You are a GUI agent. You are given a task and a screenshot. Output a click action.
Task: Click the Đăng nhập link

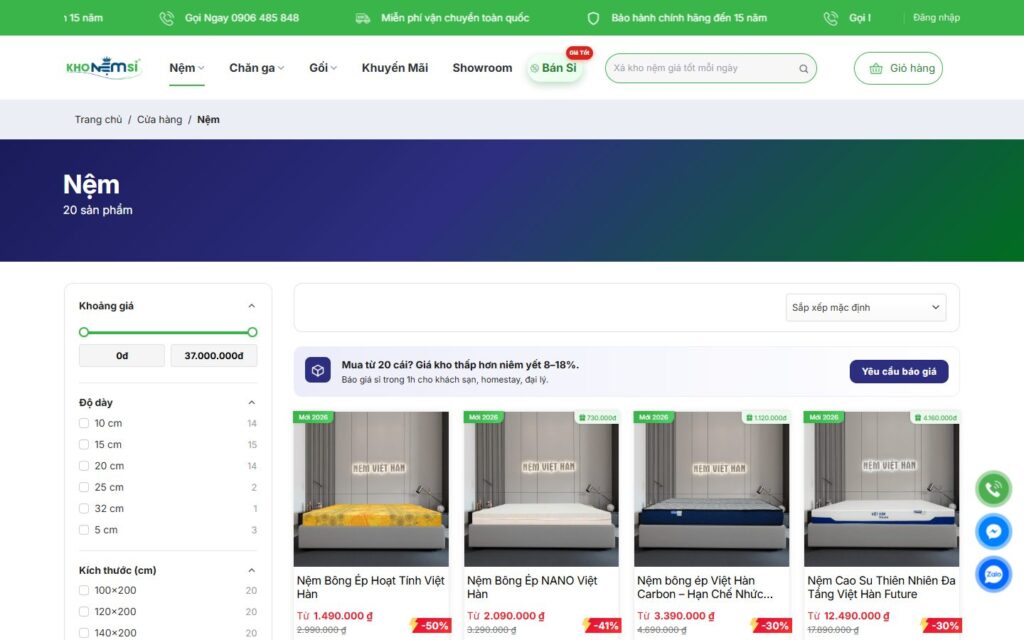[x=936, y=18]
